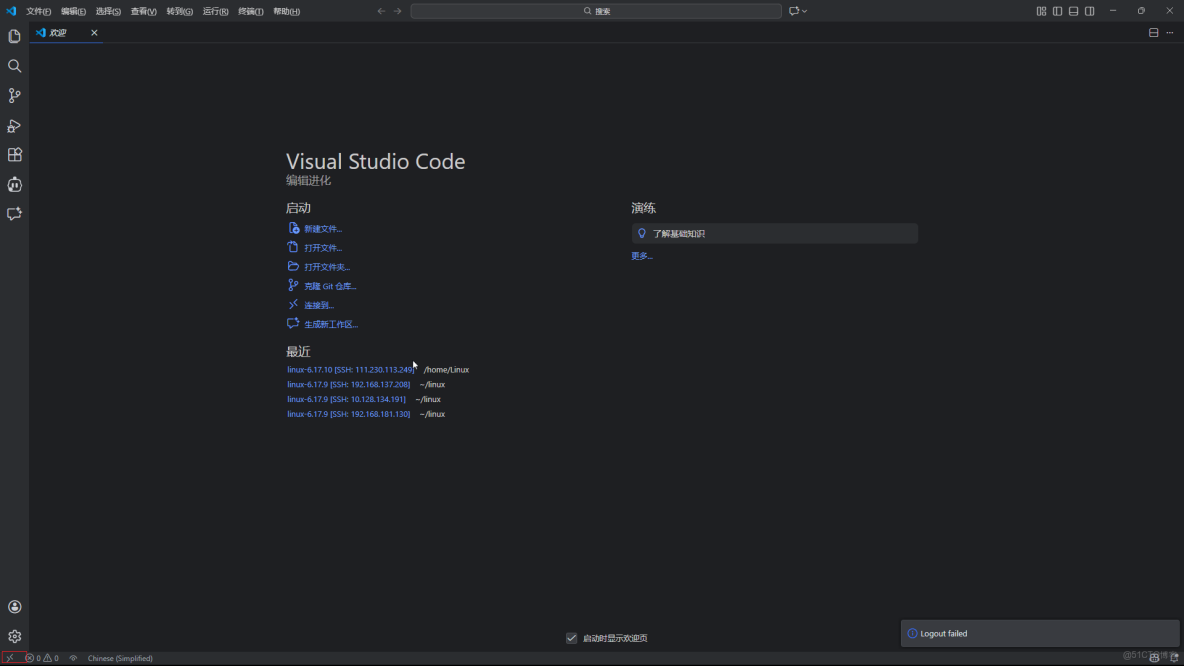This screenshot has width=1184, height=666.
Task: Open Source Control view
Action: 14,96
